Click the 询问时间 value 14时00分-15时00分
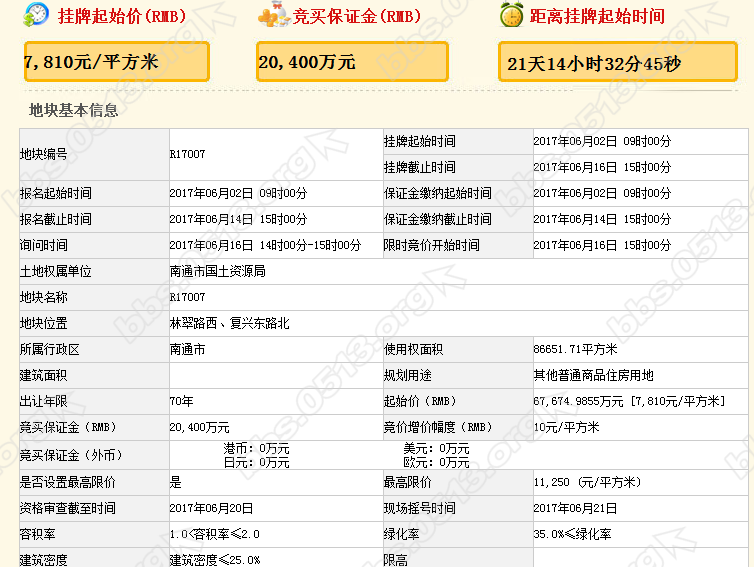This screenshot has width=754, height=567. pos(310,245)
